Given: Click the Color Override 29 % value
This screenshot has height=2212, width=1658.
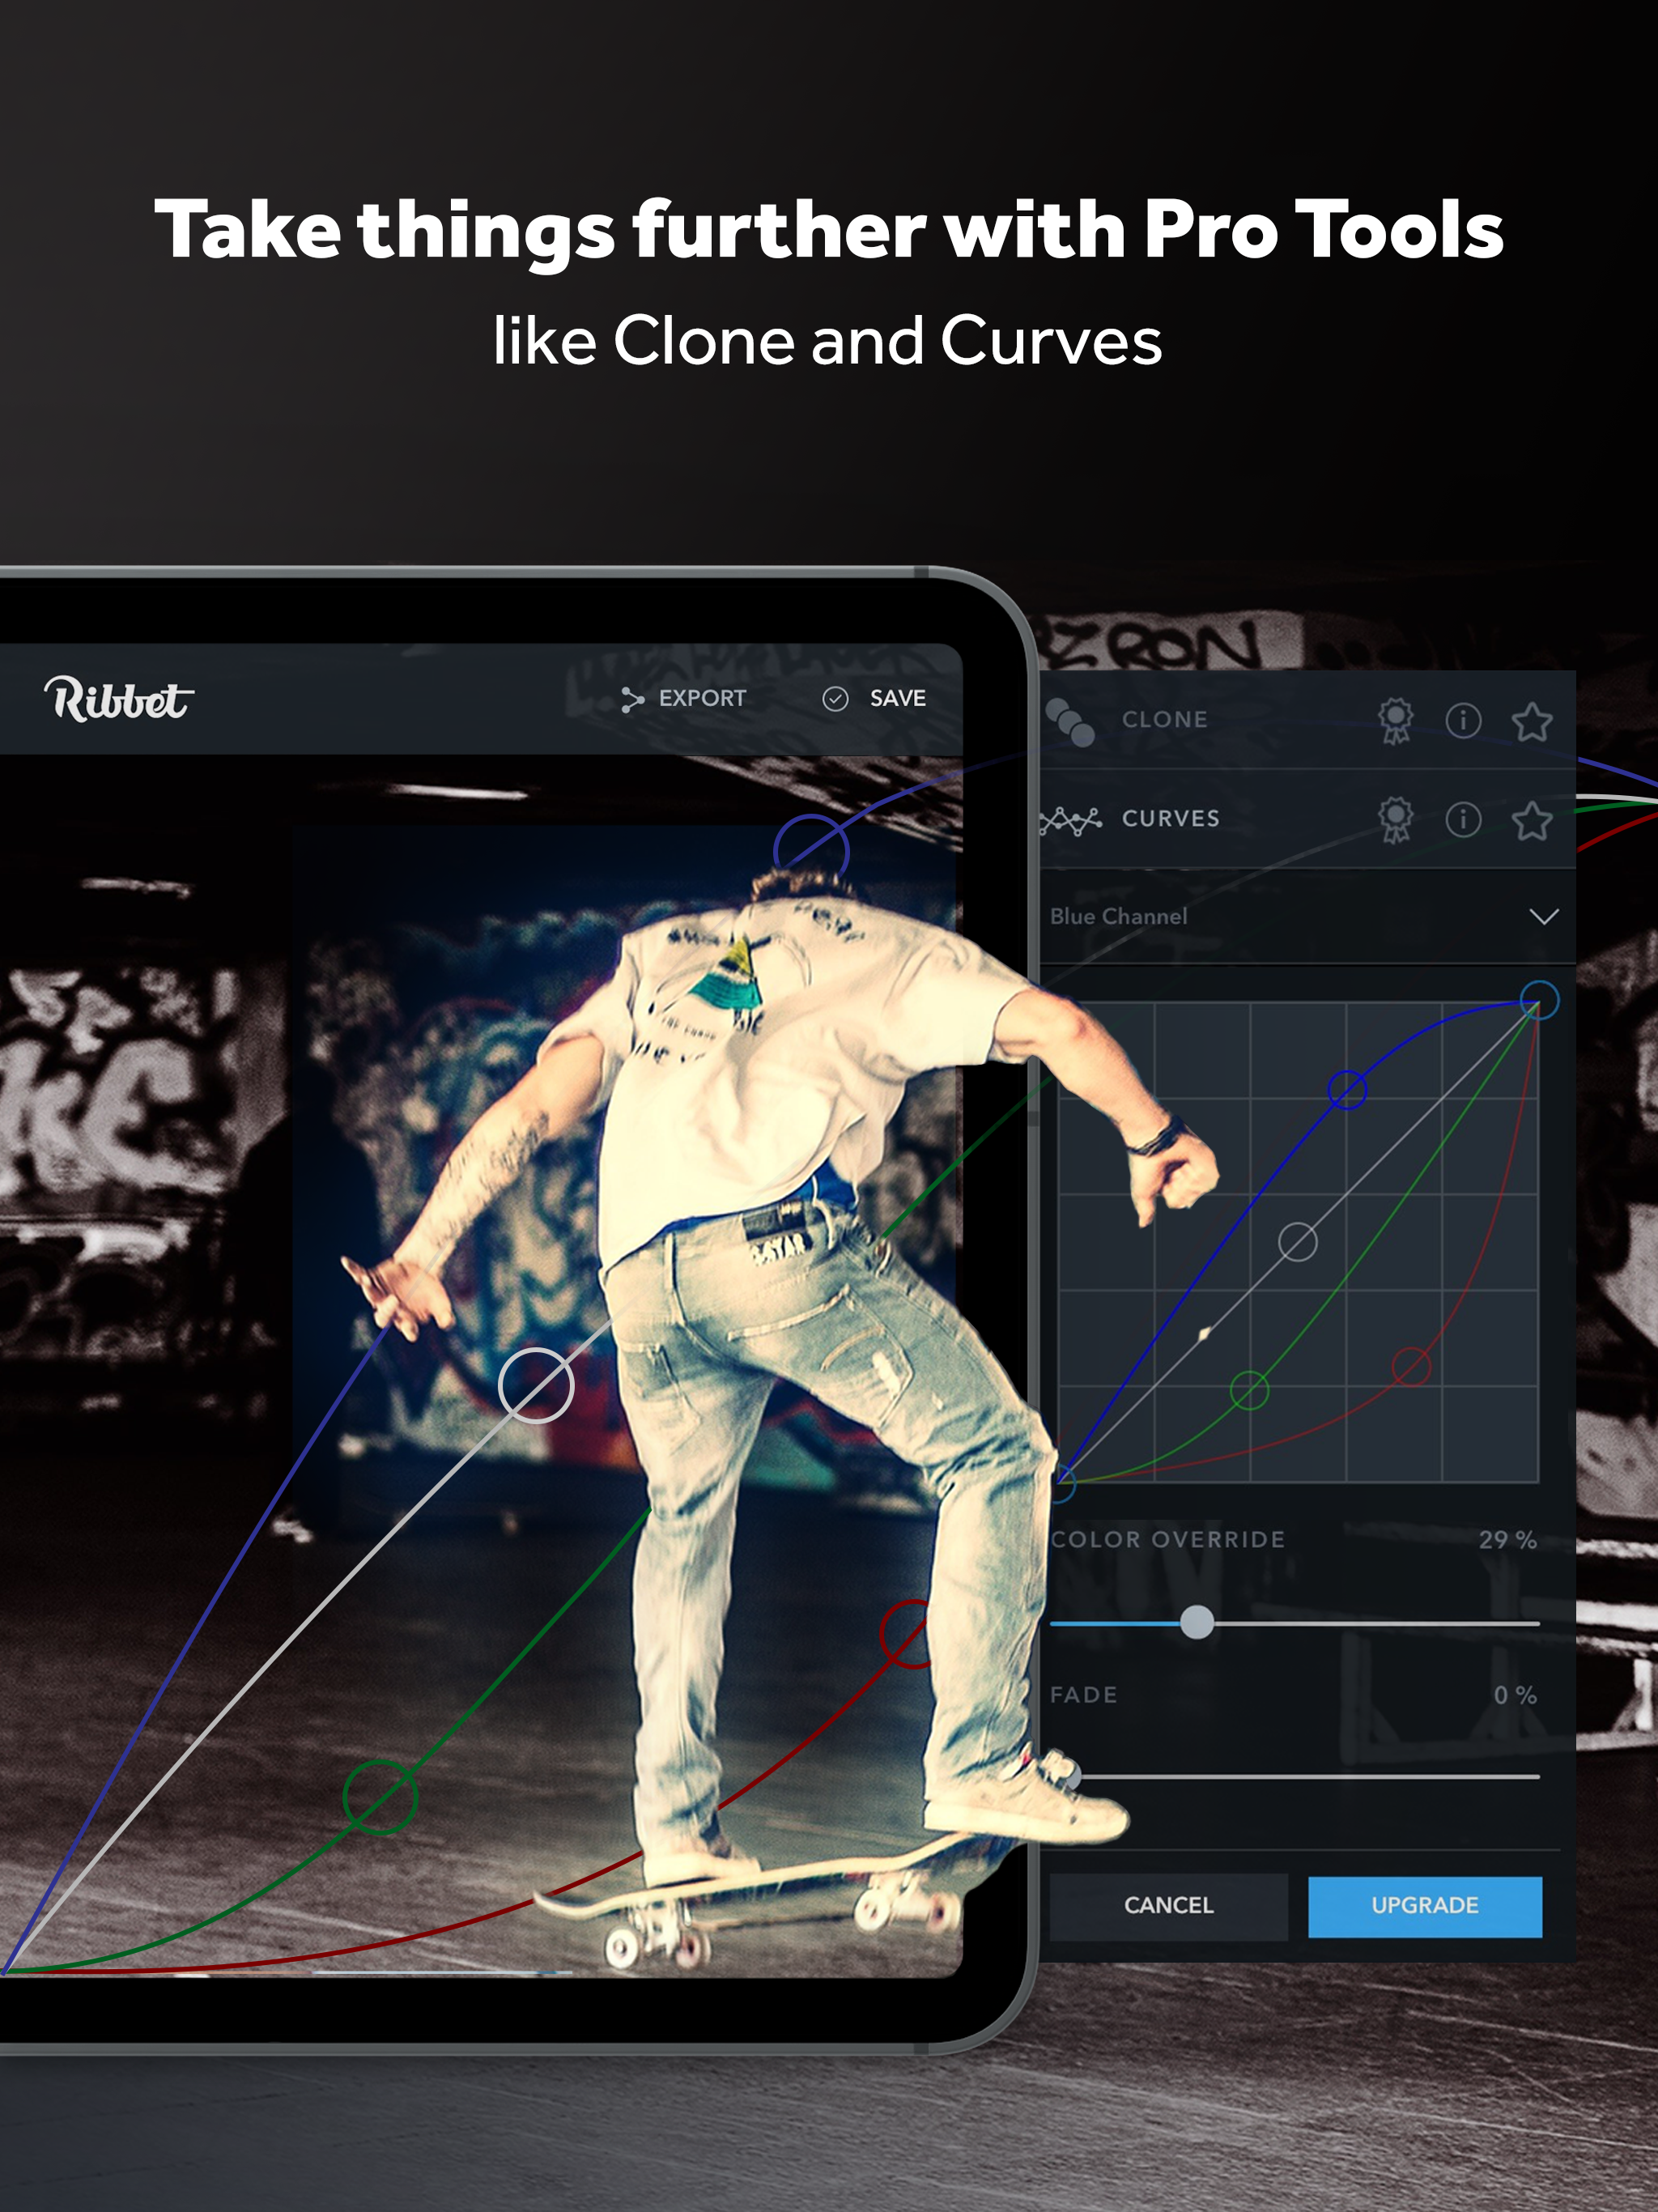Looking at the screenshot, I should [1508, 1540].
